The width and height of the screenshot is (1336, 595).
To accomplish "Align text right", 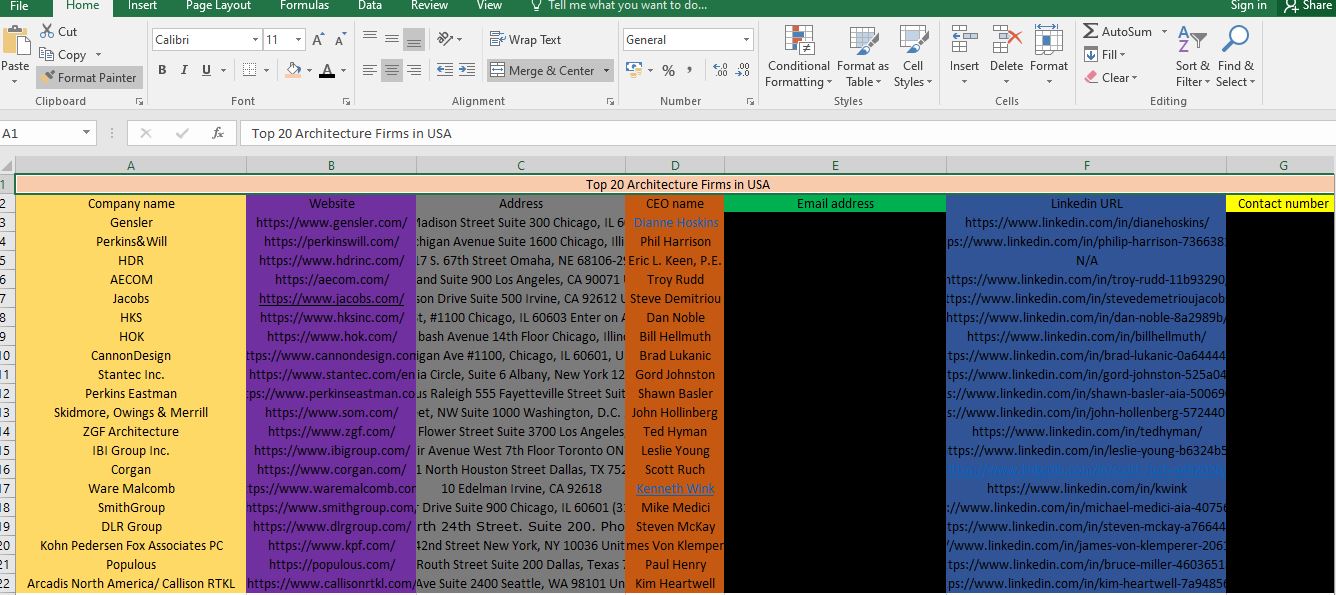I will tap(413, 70).
